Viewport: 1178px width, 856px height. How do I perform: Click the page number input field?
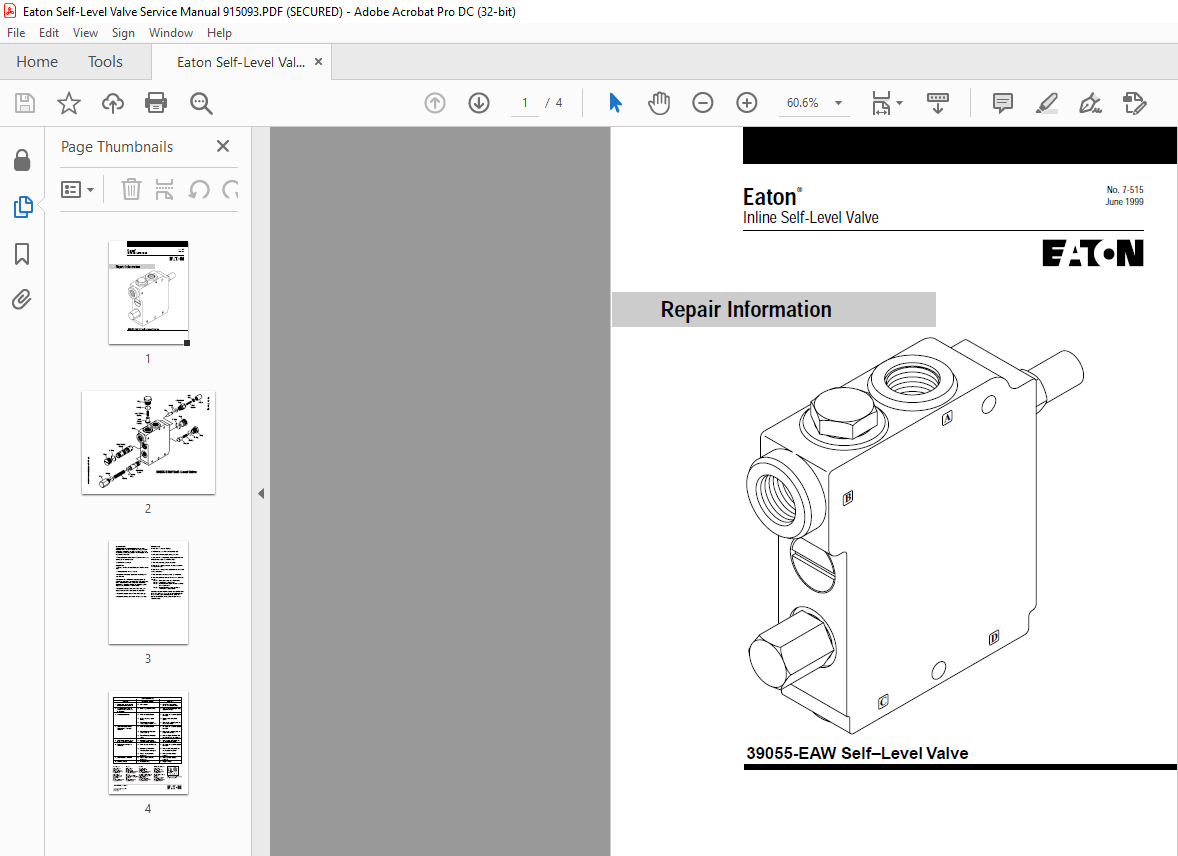(524, 103)
